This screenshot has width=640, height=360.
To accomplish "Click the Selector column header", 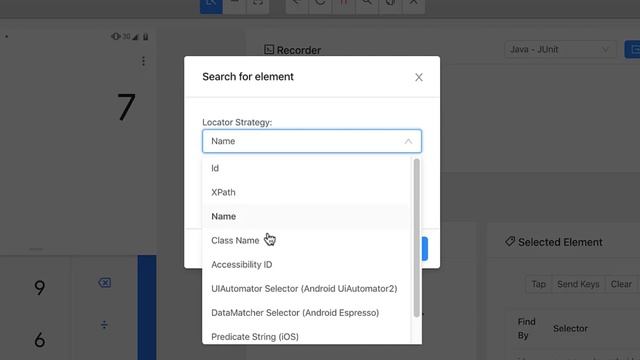I will coord(570,329).
